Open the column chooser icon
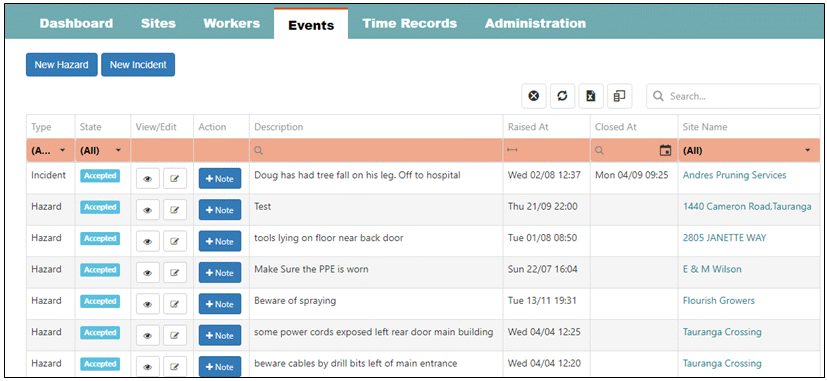The height and width of the screenshot is (381, 827). pos(619,96)
